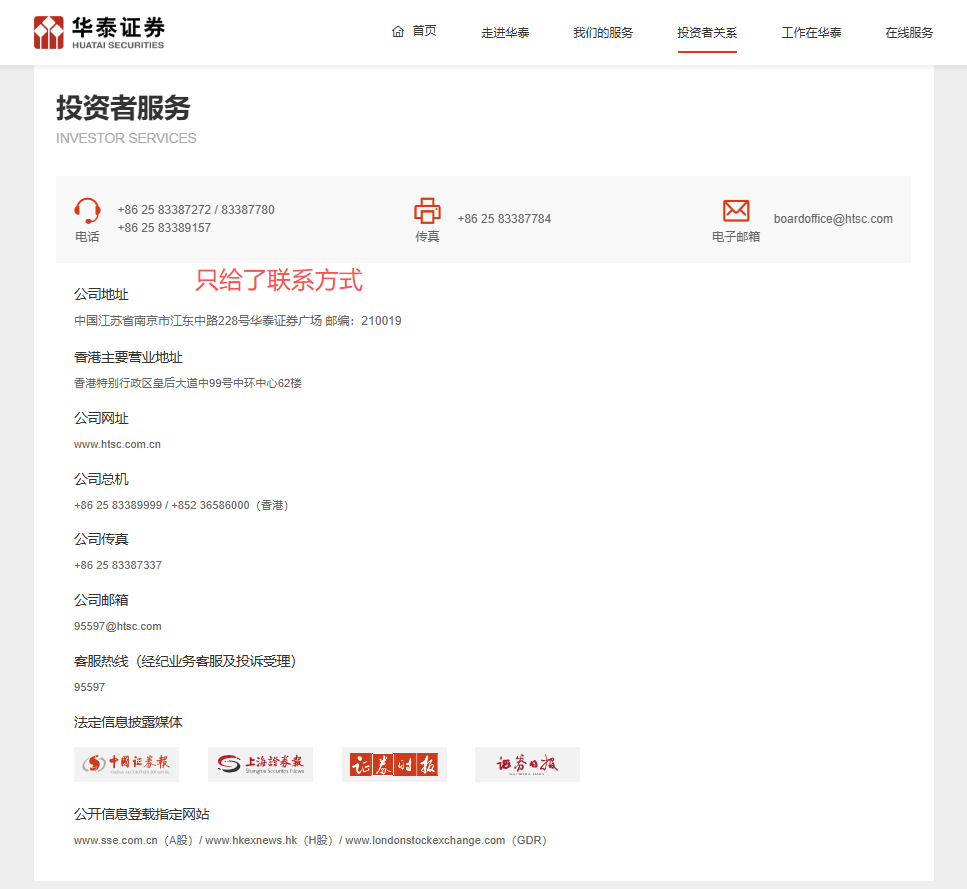The height and width of the screenshot is (889, 967).
Task: Open the 走进华泰 menu
Action: pyautogui.click(x=505, y=33)
